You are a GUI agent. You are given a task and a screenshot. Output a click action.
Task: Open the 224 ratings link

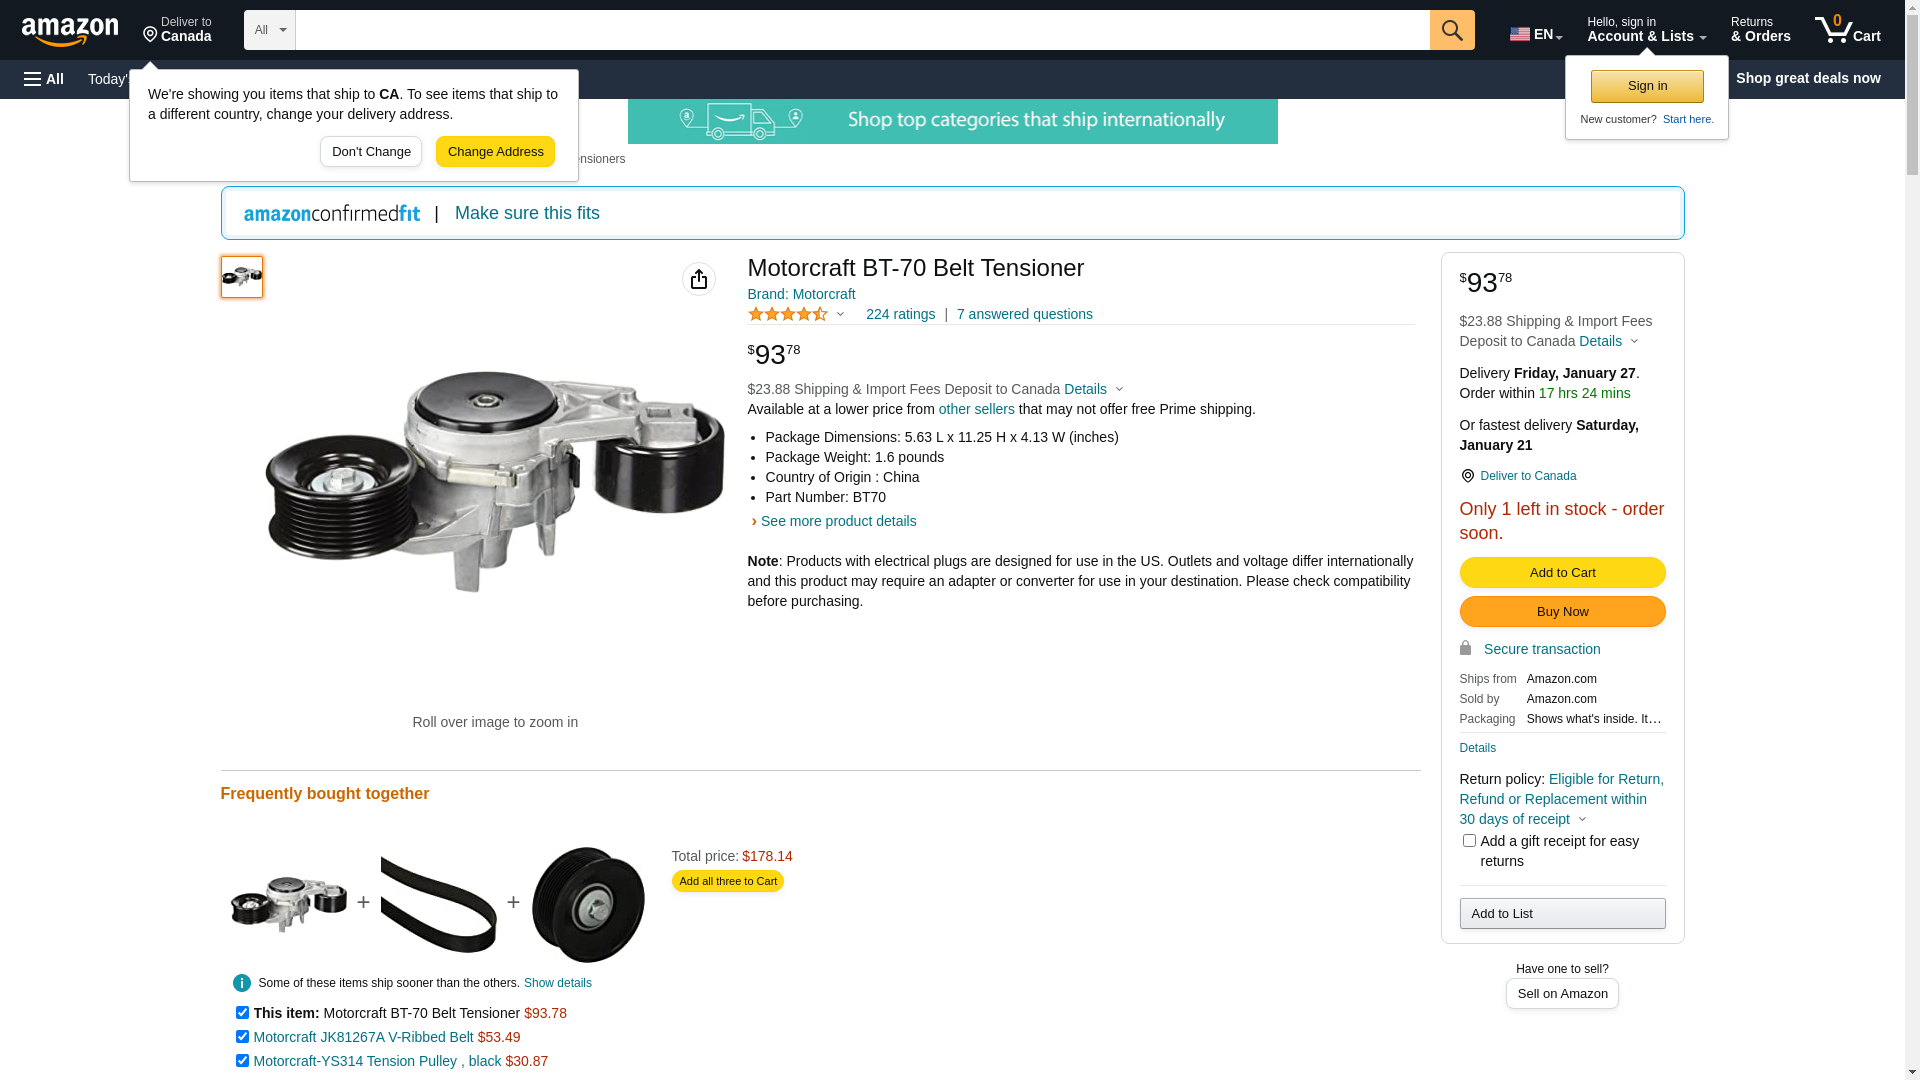pos(900,315)
